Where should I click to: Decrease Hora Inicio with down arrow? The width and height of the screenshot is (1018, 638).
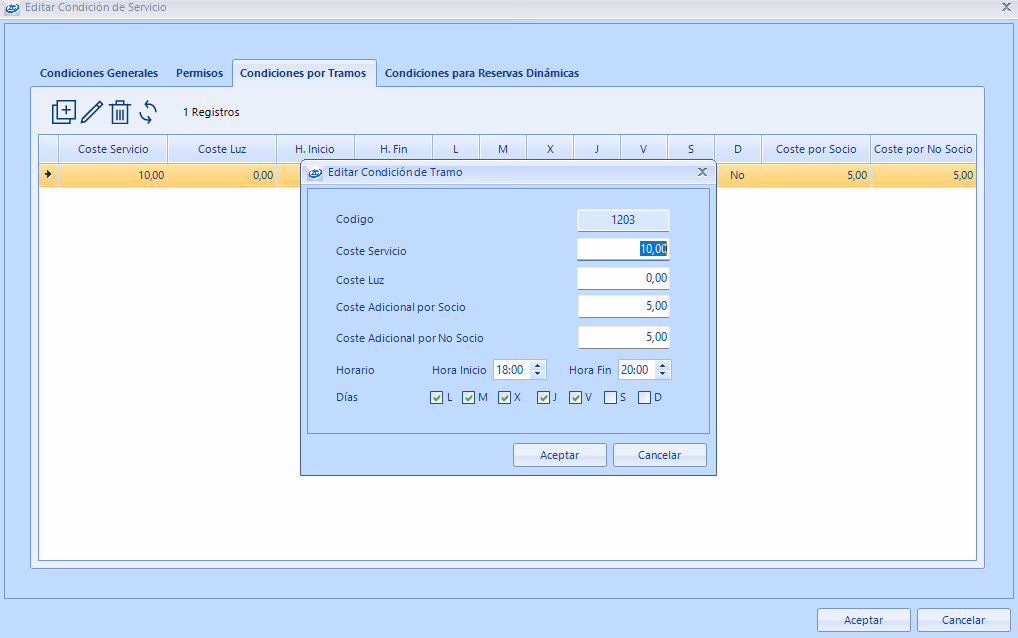pos(538,375)
